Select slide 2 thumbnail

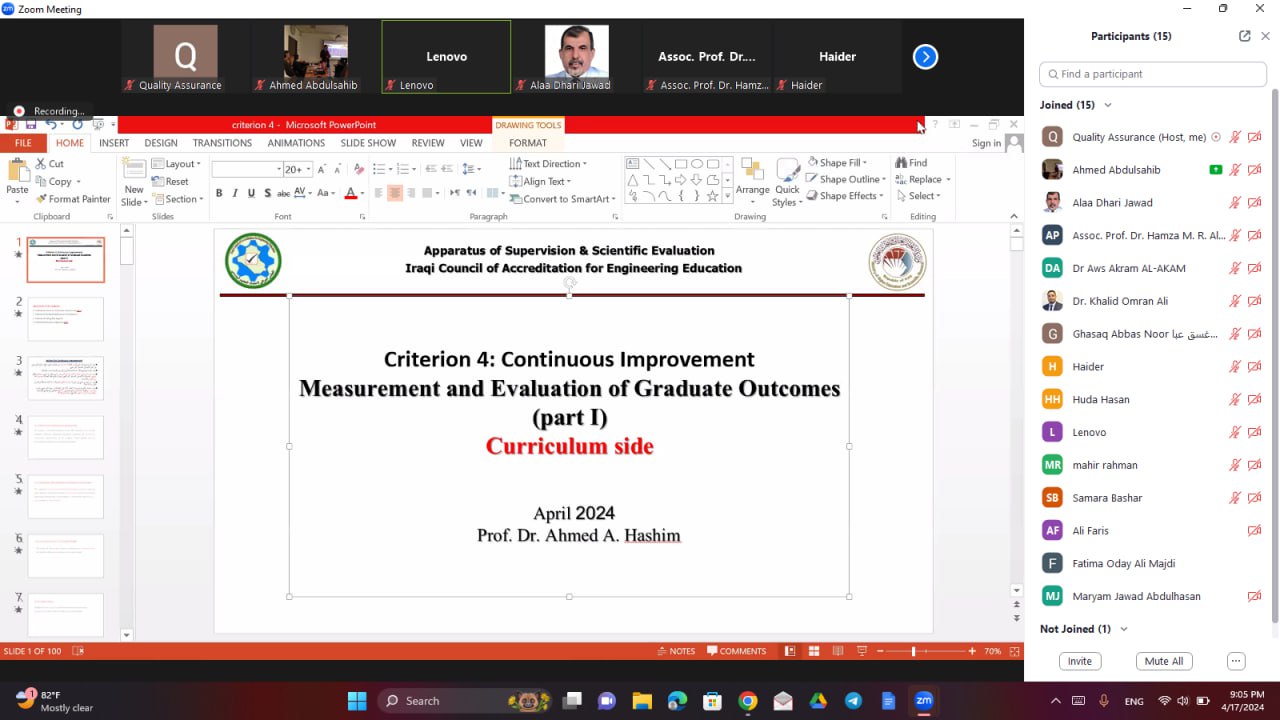(x=65, y=319)
